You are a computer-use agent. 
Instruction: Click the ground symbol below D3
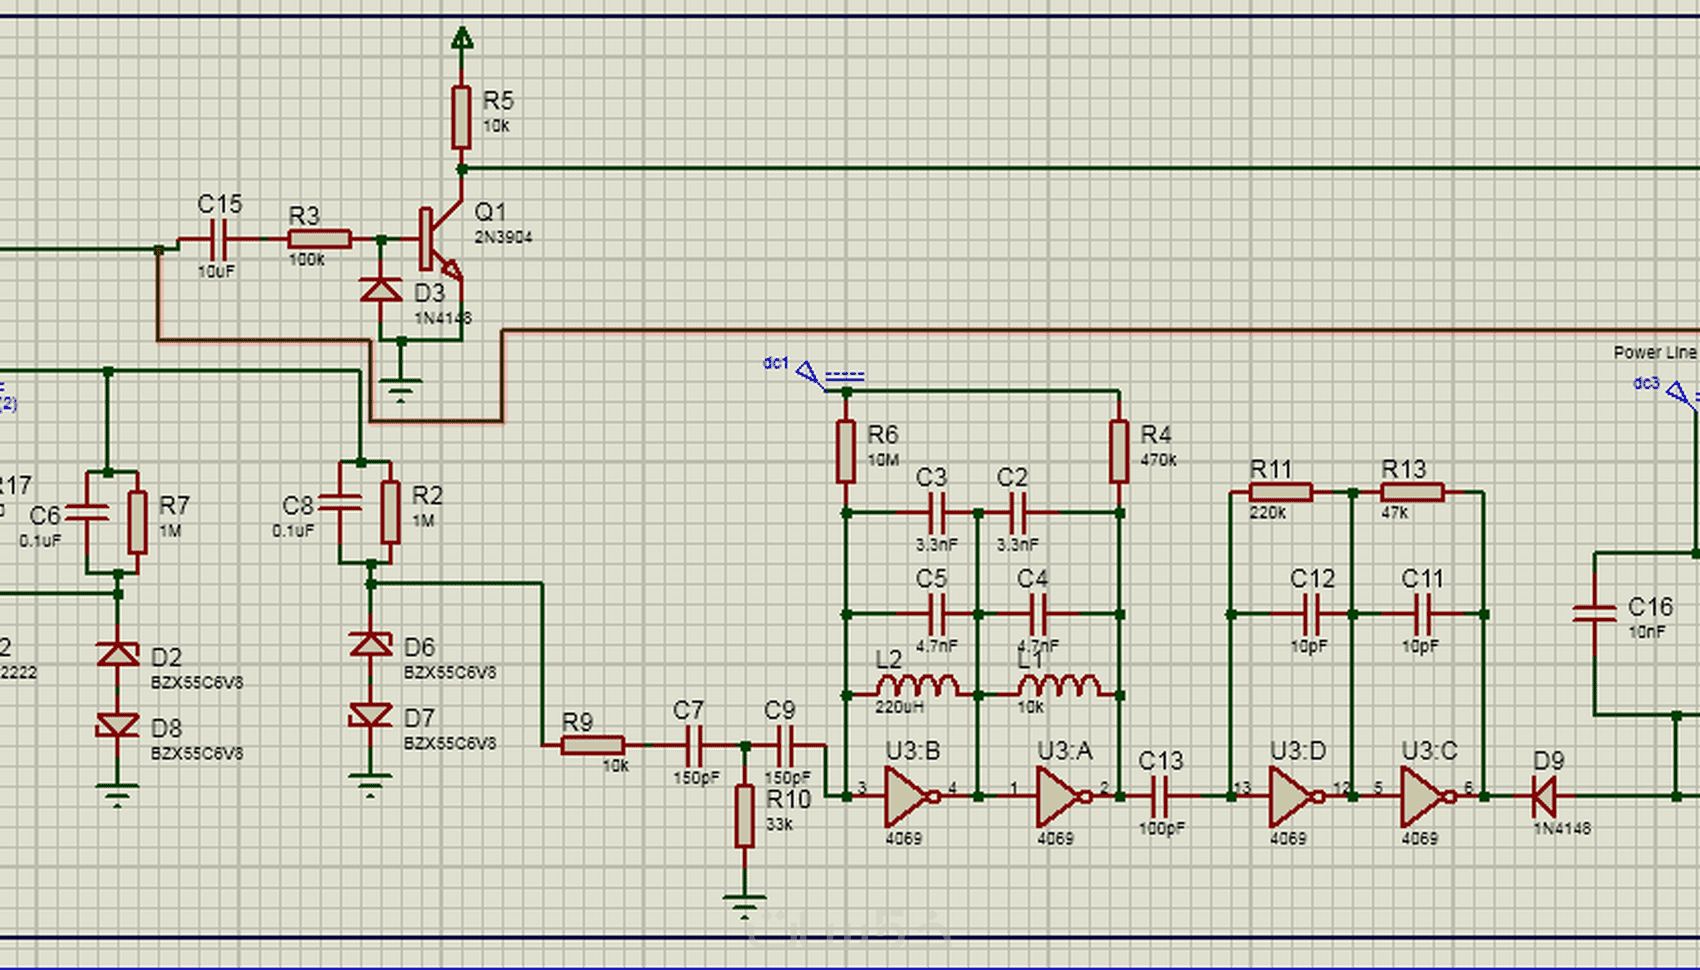point(400,388)
